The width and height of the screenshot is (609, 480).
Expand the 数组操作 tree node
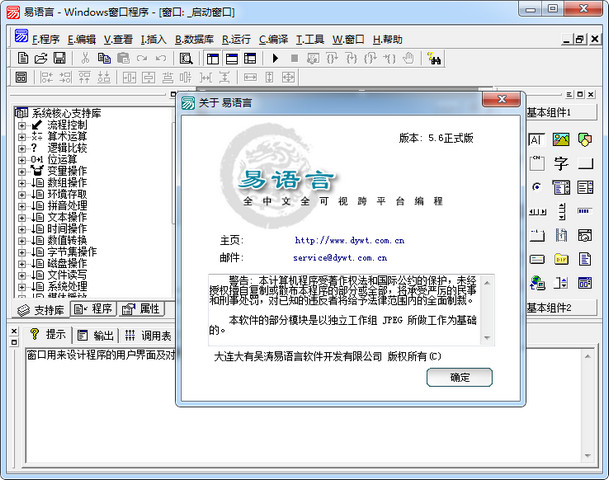(22, 183)
